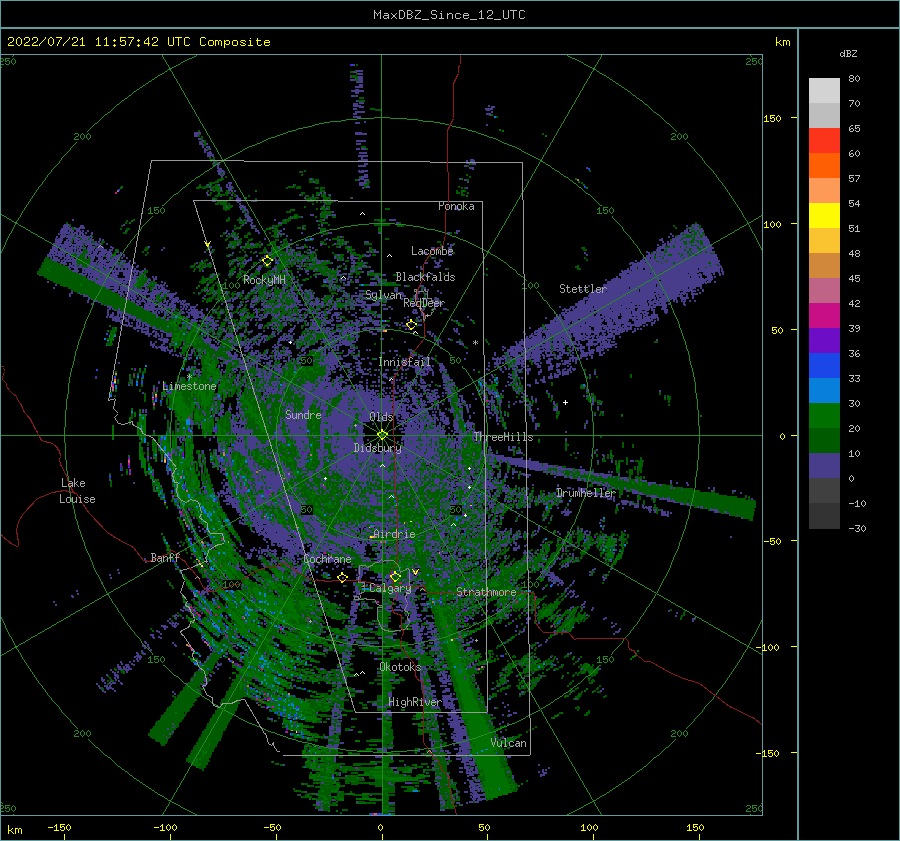The image size is (900, 841).
Task: Select the Stettler city label
Action: point(583,289)
